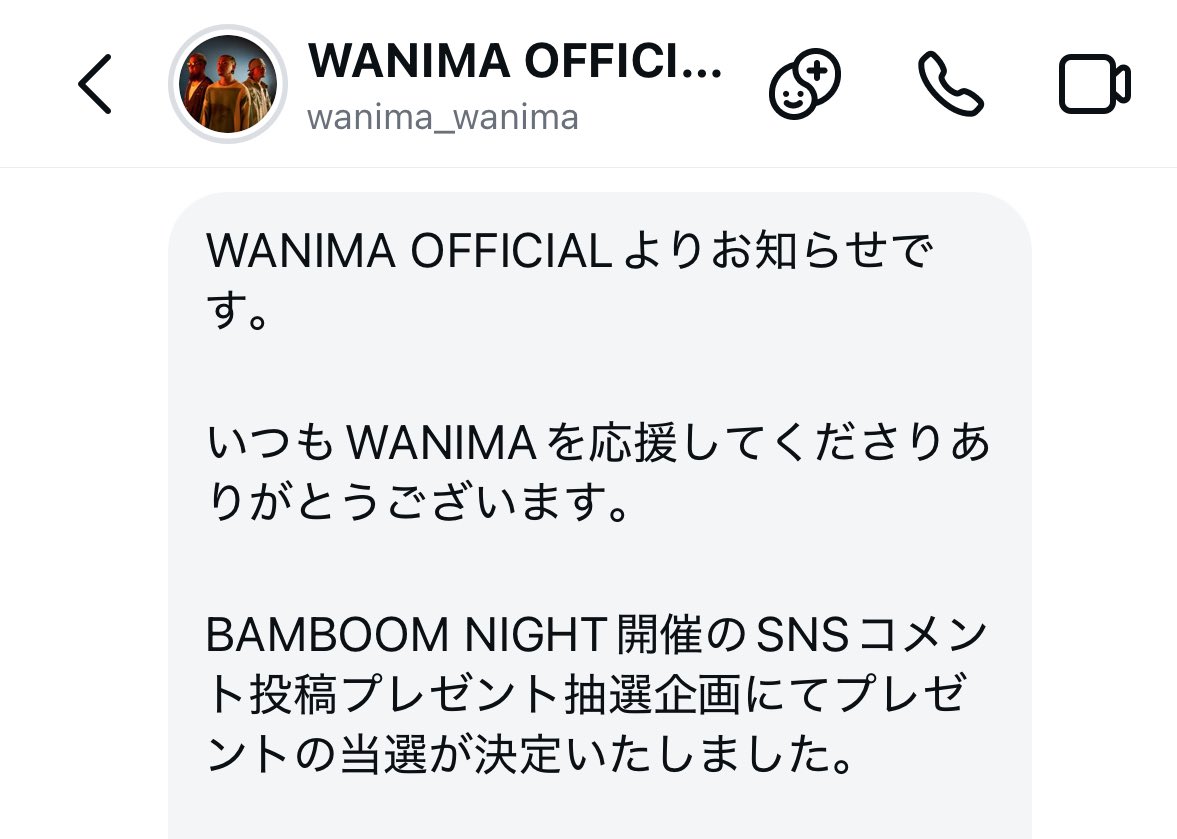
Task: Select the line 'いつも WANIMA を応援してくださりあ'
Action: tap(598, 442)
